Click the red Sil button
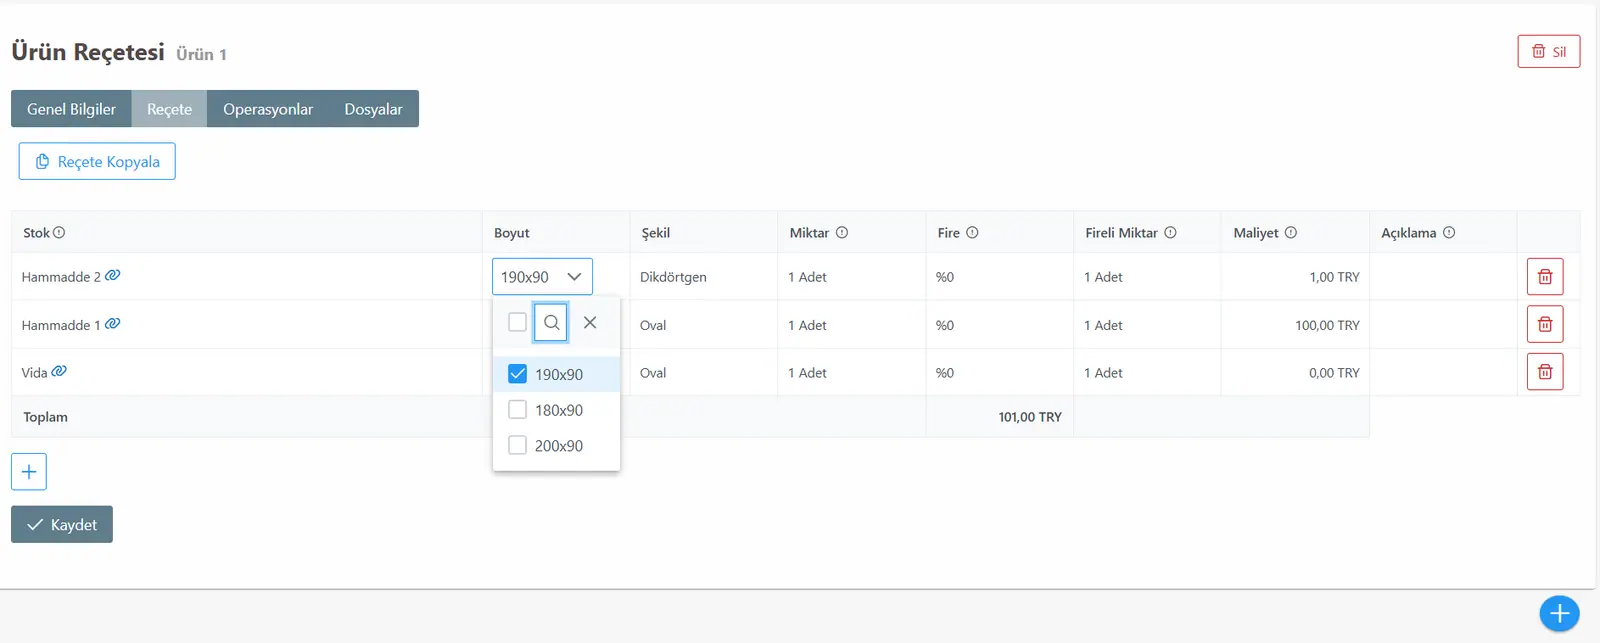 tap(1549, 52)
